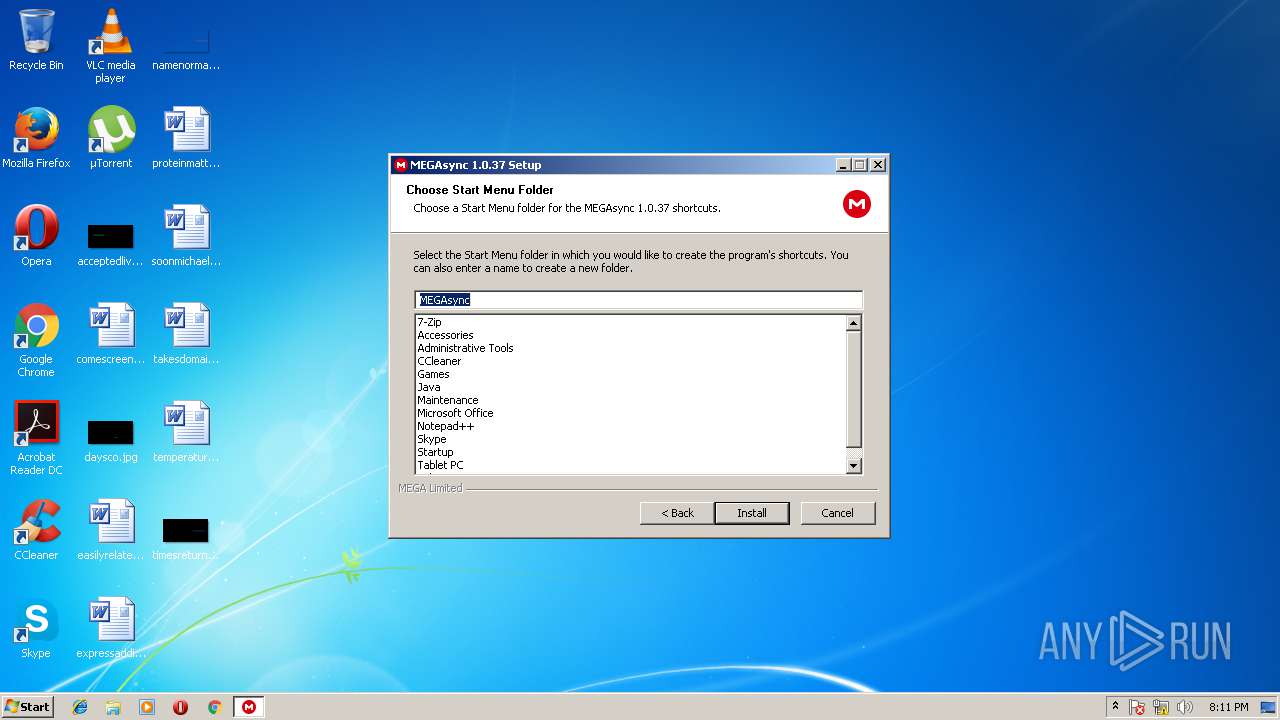Select Microsoft Office folder in list
This screenshot has width=1280, height=720.
pyautogui.click(x=631, y=413)
